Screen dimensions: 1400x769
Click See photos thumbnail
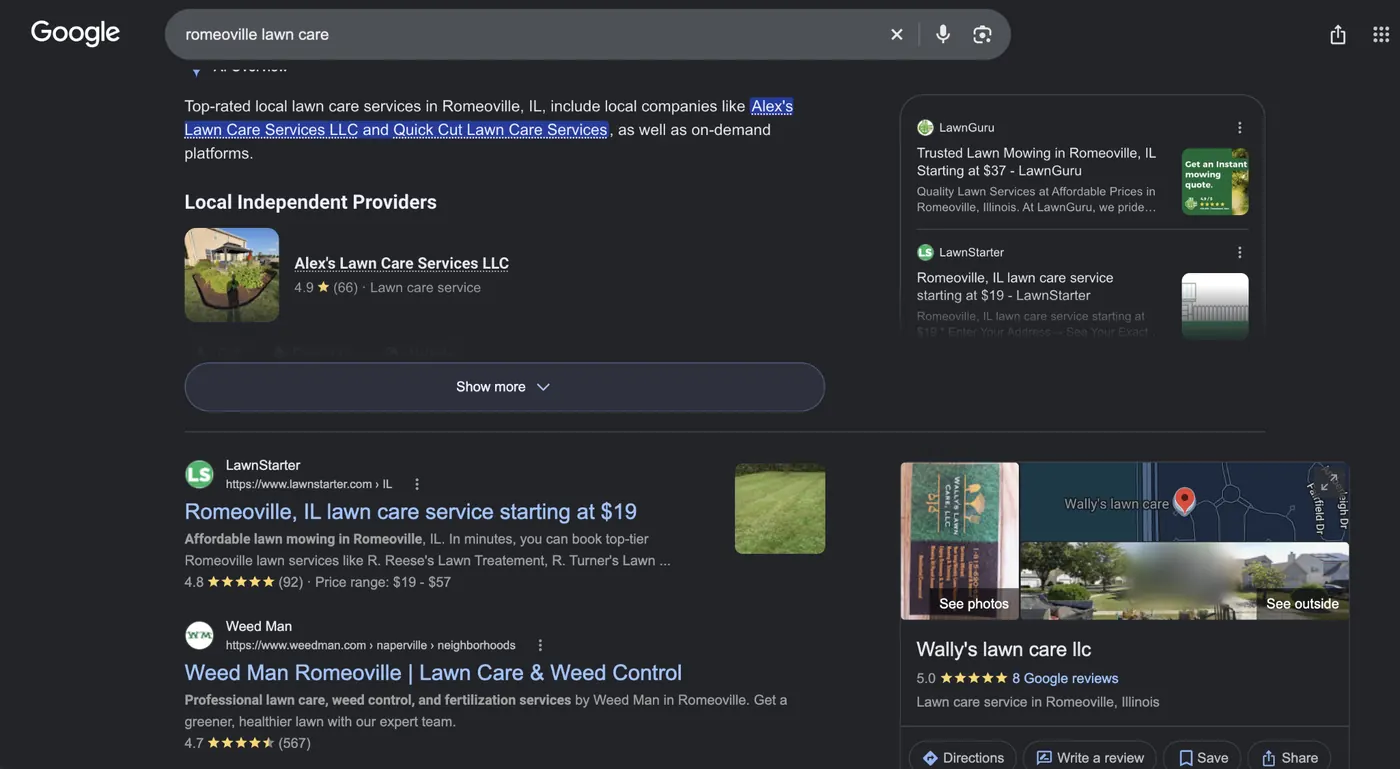[x=960, y=541]
